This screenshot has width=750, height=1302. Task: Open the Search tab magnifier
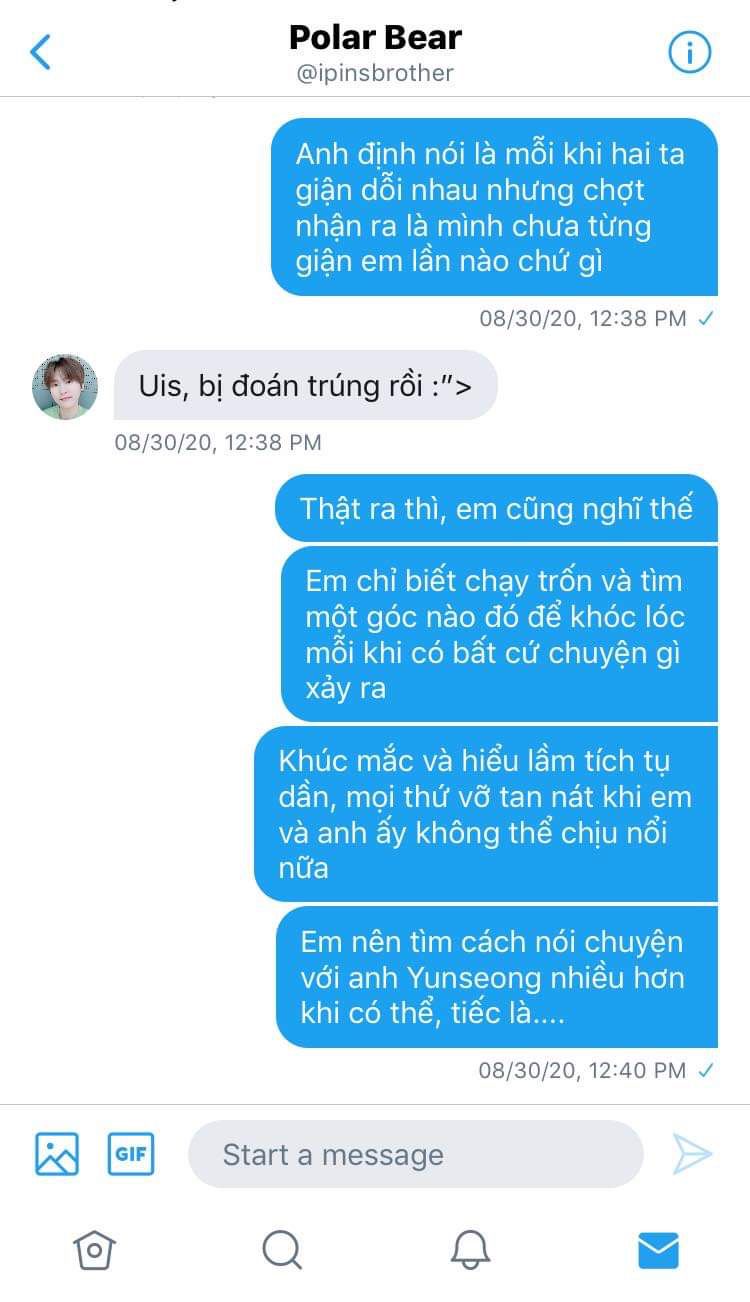[x=282, y=1249]
